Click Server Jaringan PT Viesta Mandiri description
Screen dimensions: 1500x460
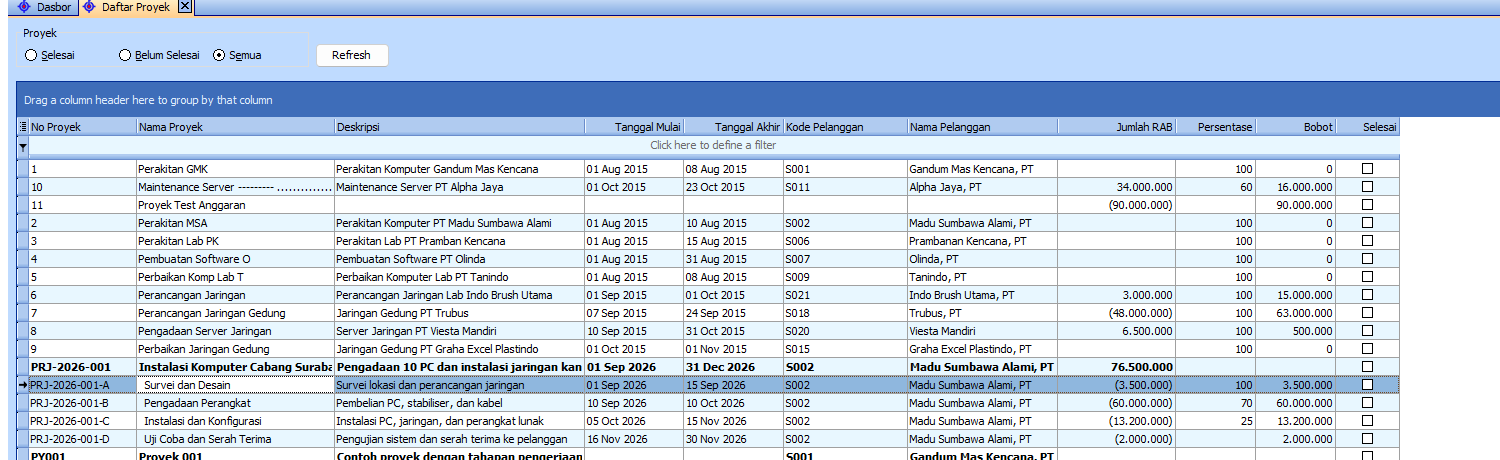459,331
